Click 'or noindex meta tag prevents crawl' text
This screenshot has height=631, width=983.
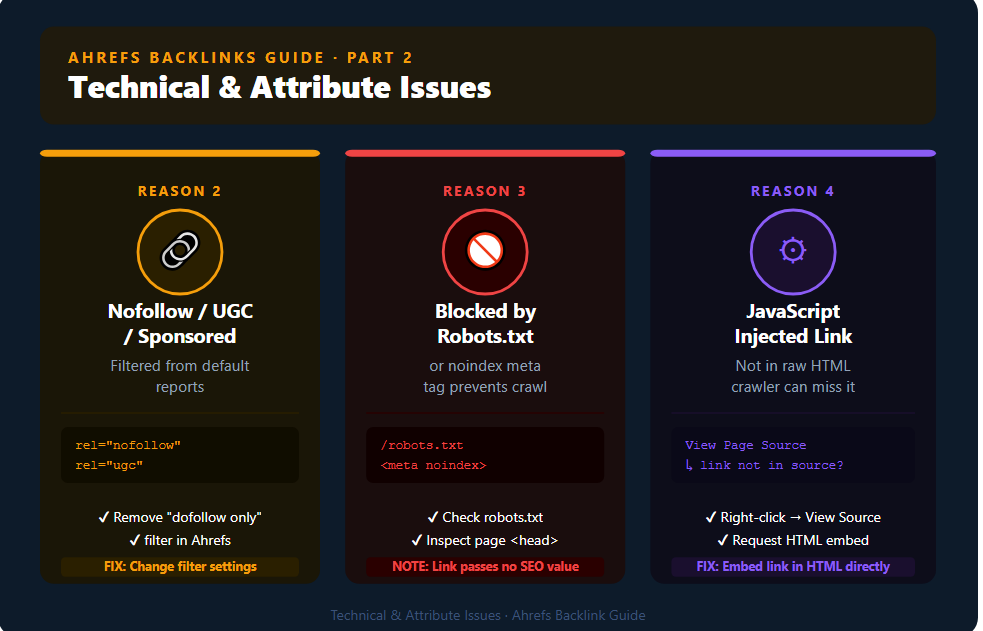coord(485,376)
